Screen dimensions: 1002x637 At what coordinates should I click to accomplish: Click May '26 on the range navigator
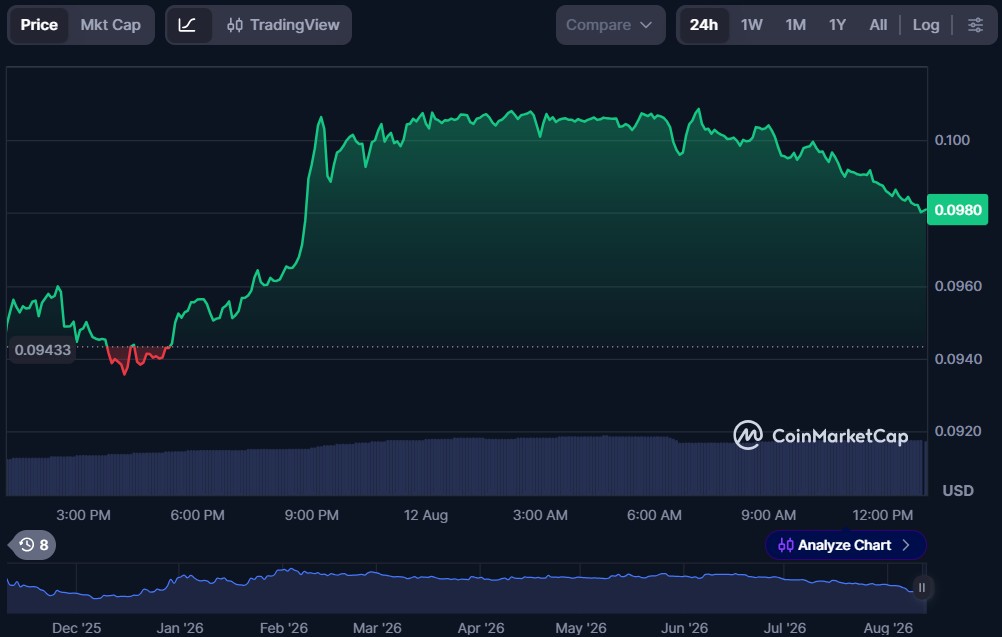point(581,628)
